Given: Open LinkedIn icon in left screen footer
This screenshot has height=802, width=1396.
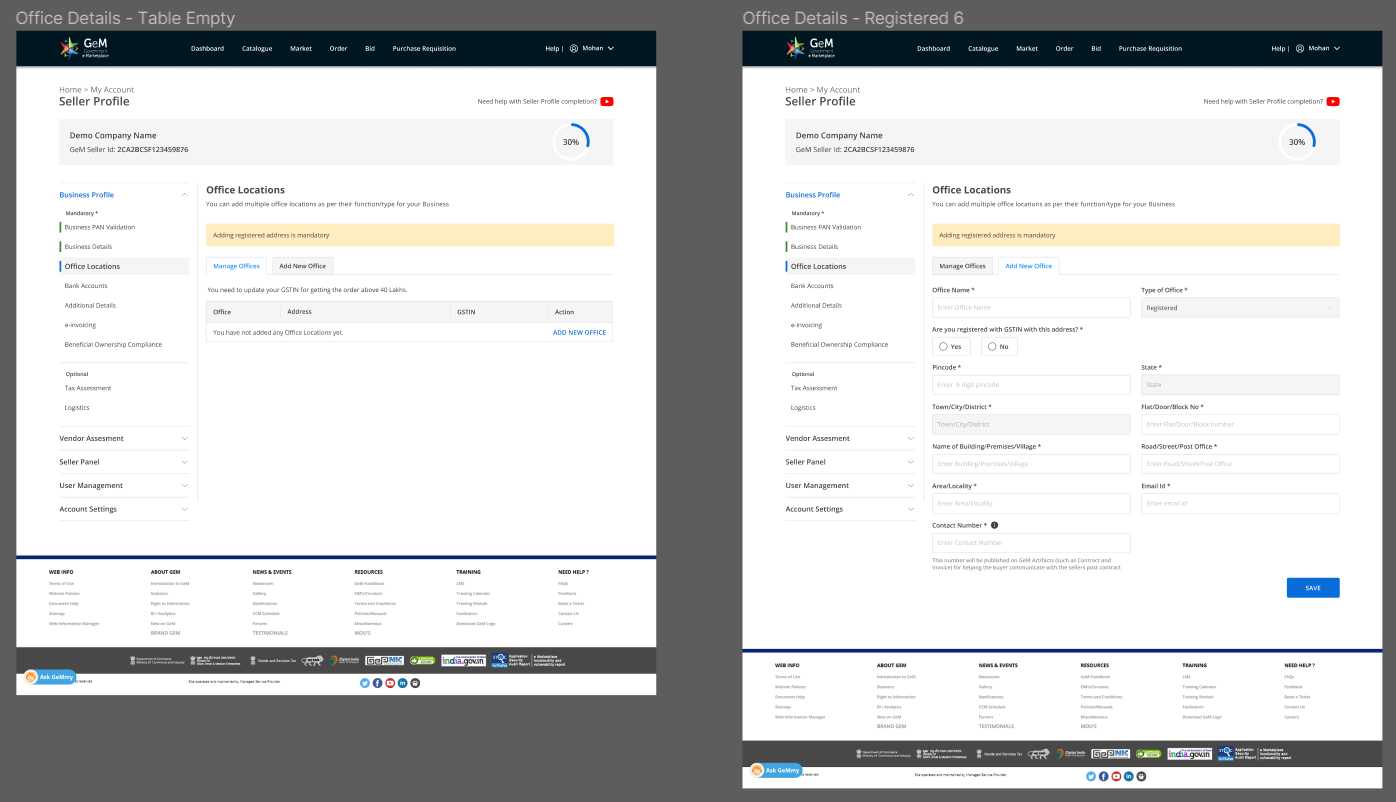Looking at the screenshot, I should (403, 683).
